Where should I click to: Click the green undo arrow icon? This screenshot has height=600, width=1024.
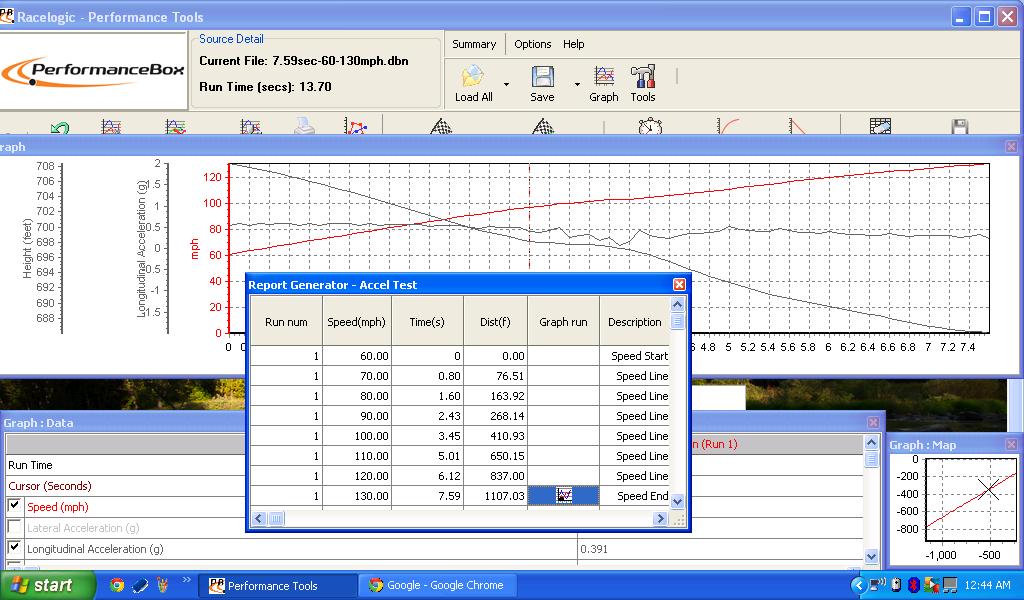tap(60, 128)
